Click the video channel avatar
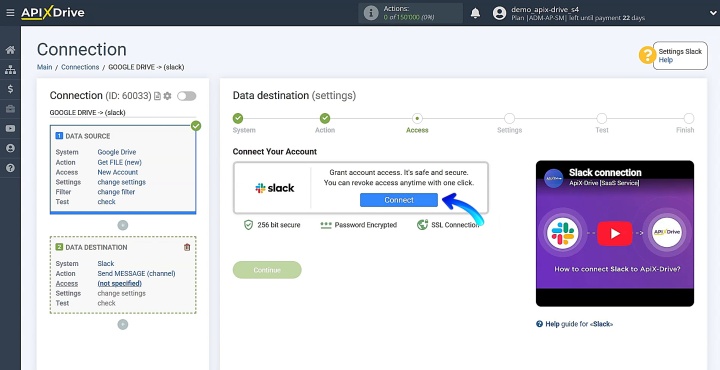The width and height of the screenshot is (720, 370). (554, 178)
